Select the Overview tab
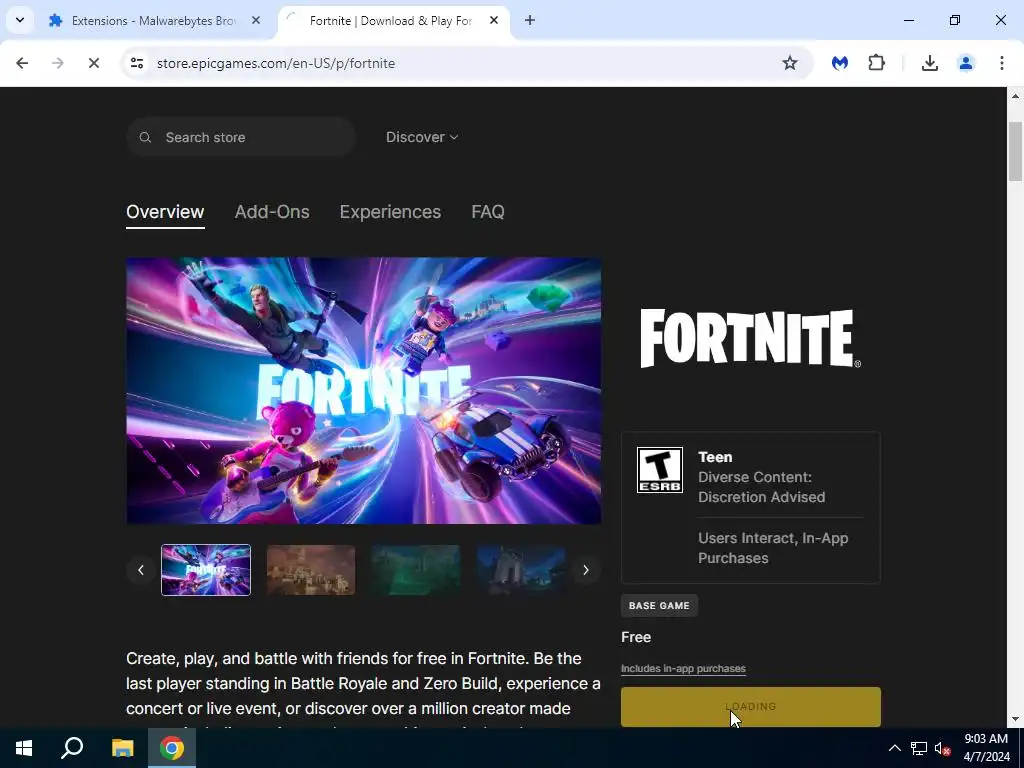This screenshot has height=768, width=1024. pos(165,212)
